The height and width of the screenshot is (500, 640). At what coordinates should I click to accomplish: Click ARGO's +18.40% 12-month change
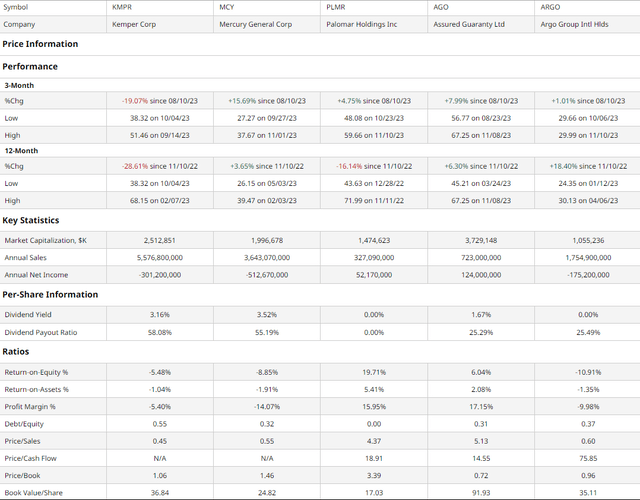tap(563, 166)
